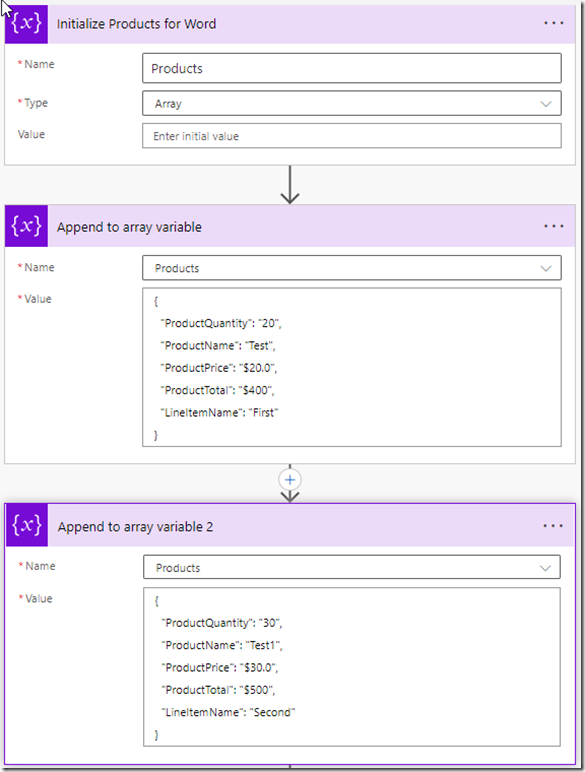Click the Enter initial value field
The image size is (585, 772).
352,136
